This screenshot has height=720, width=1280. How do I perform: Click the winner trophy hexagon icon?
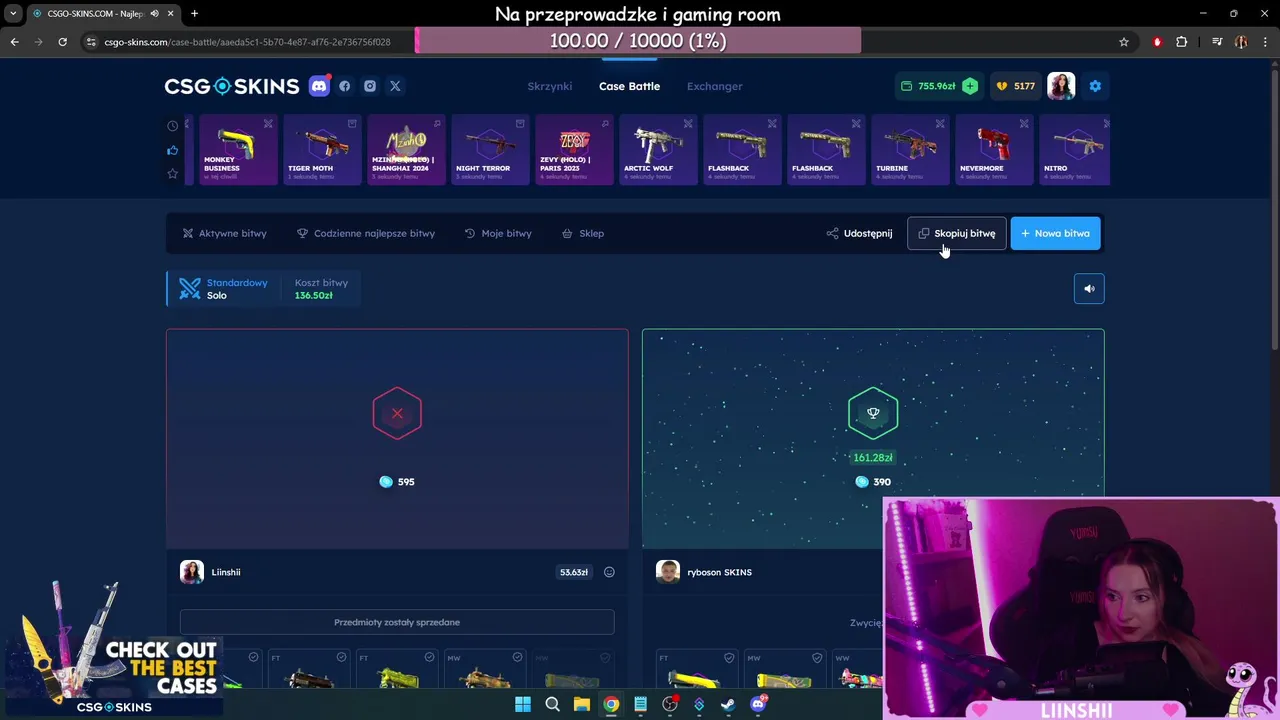(873, 413)
